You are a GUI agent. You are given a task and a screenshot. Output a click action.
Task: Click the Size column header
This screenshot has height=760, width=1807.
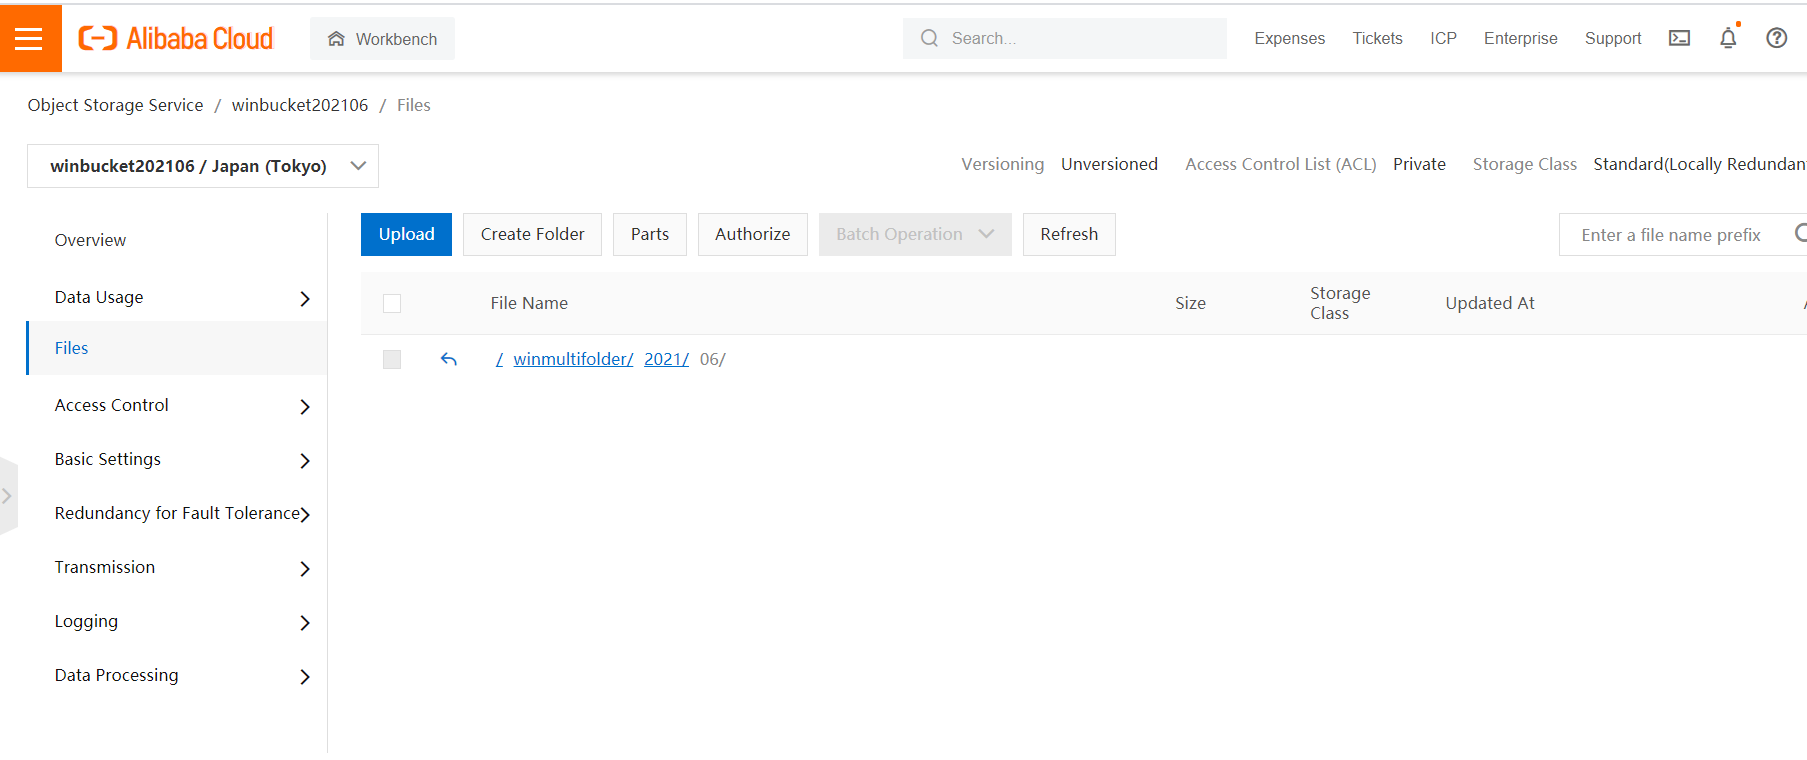click(x=1190, y=303)
